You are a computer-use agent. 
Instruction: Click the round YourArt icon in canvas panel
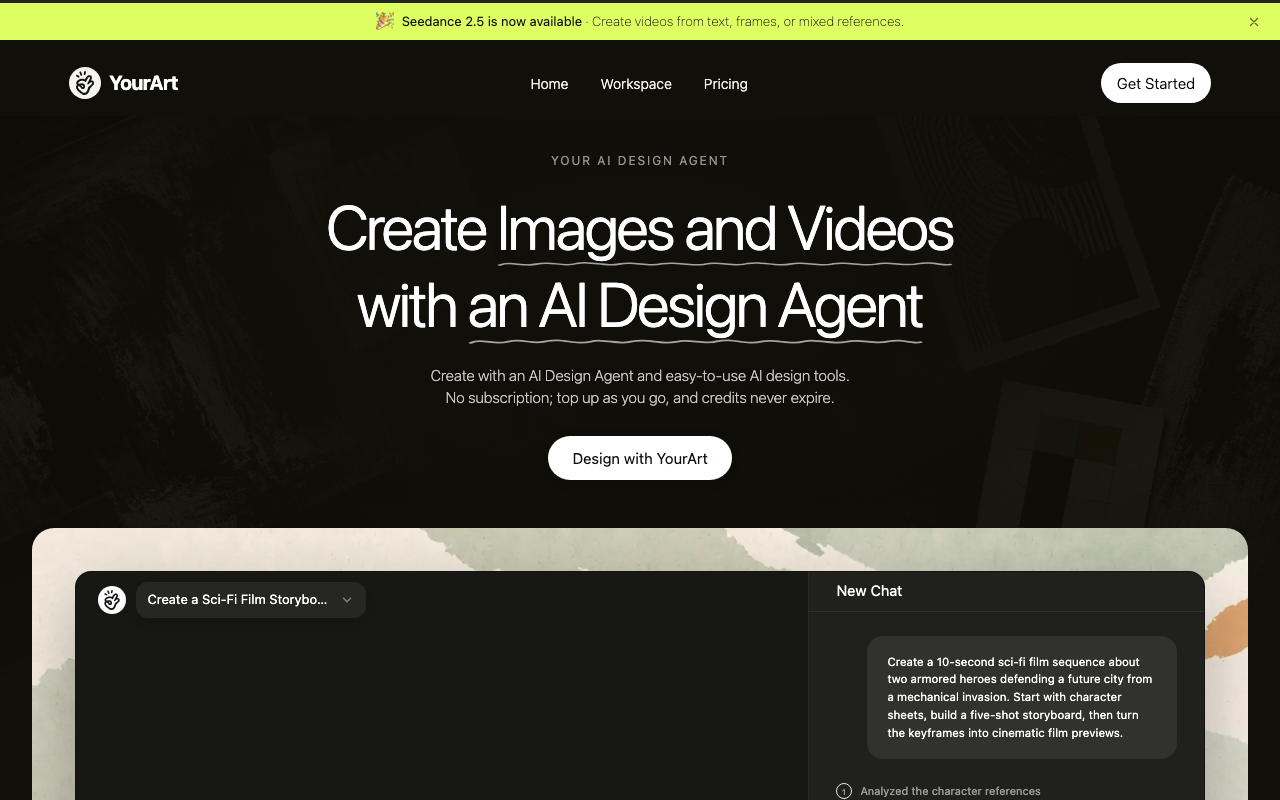[112, 600]
